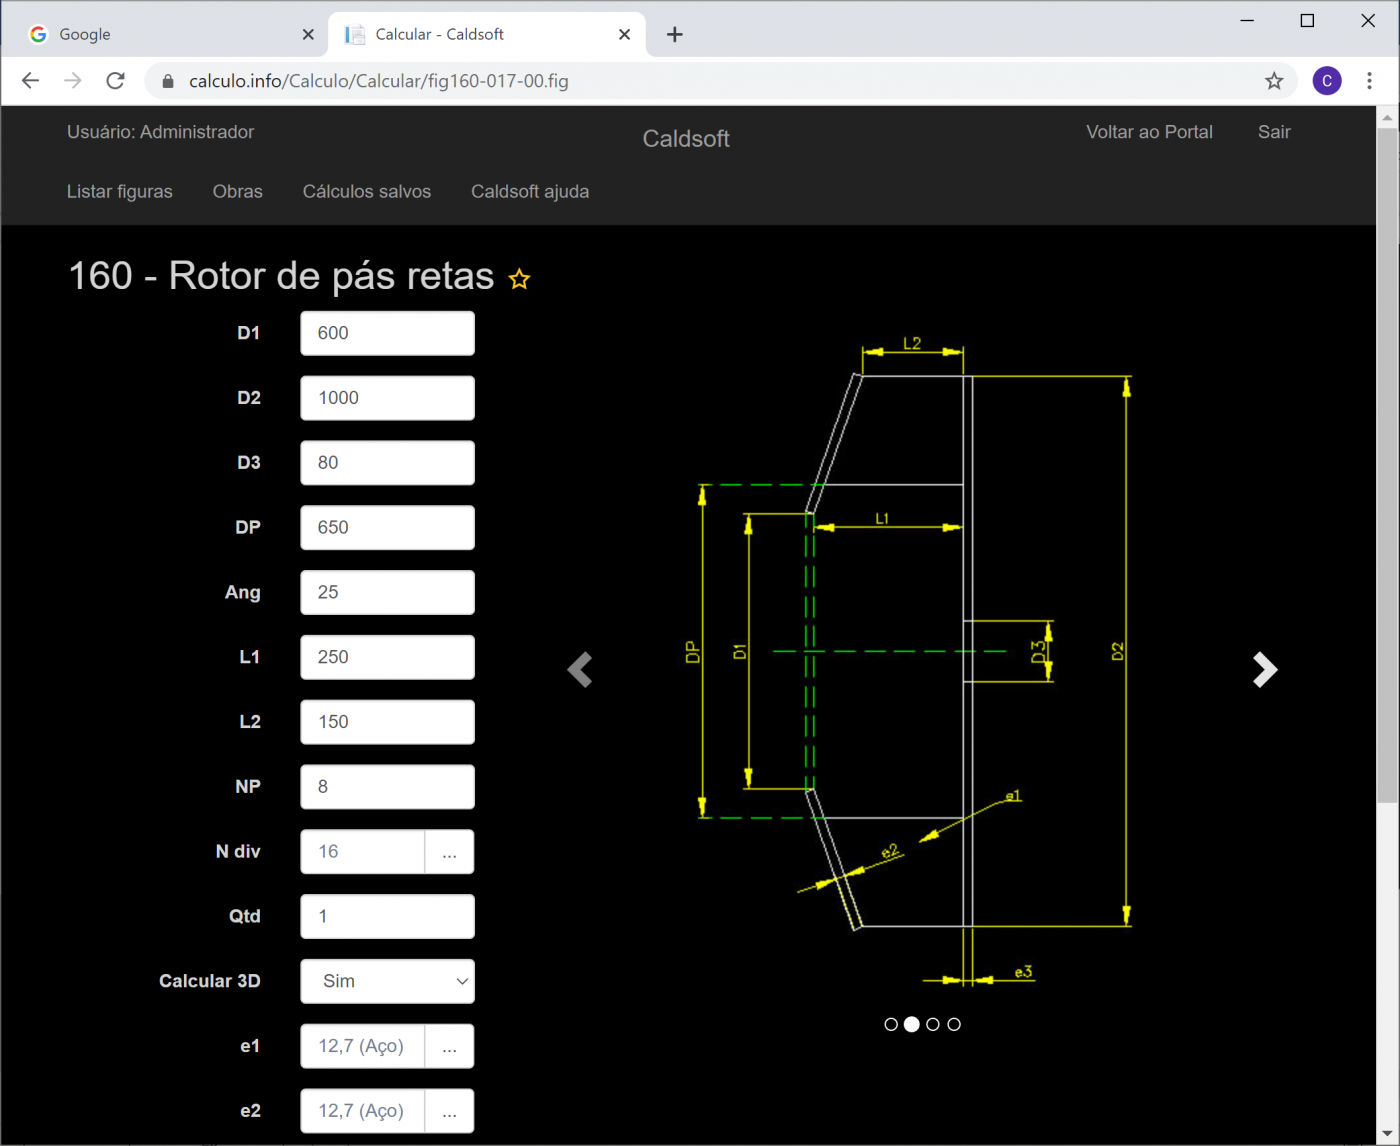Click the Voltar ao Portal link
The height and width of the screenshot is (1146, 1400).
[1149, 132]
